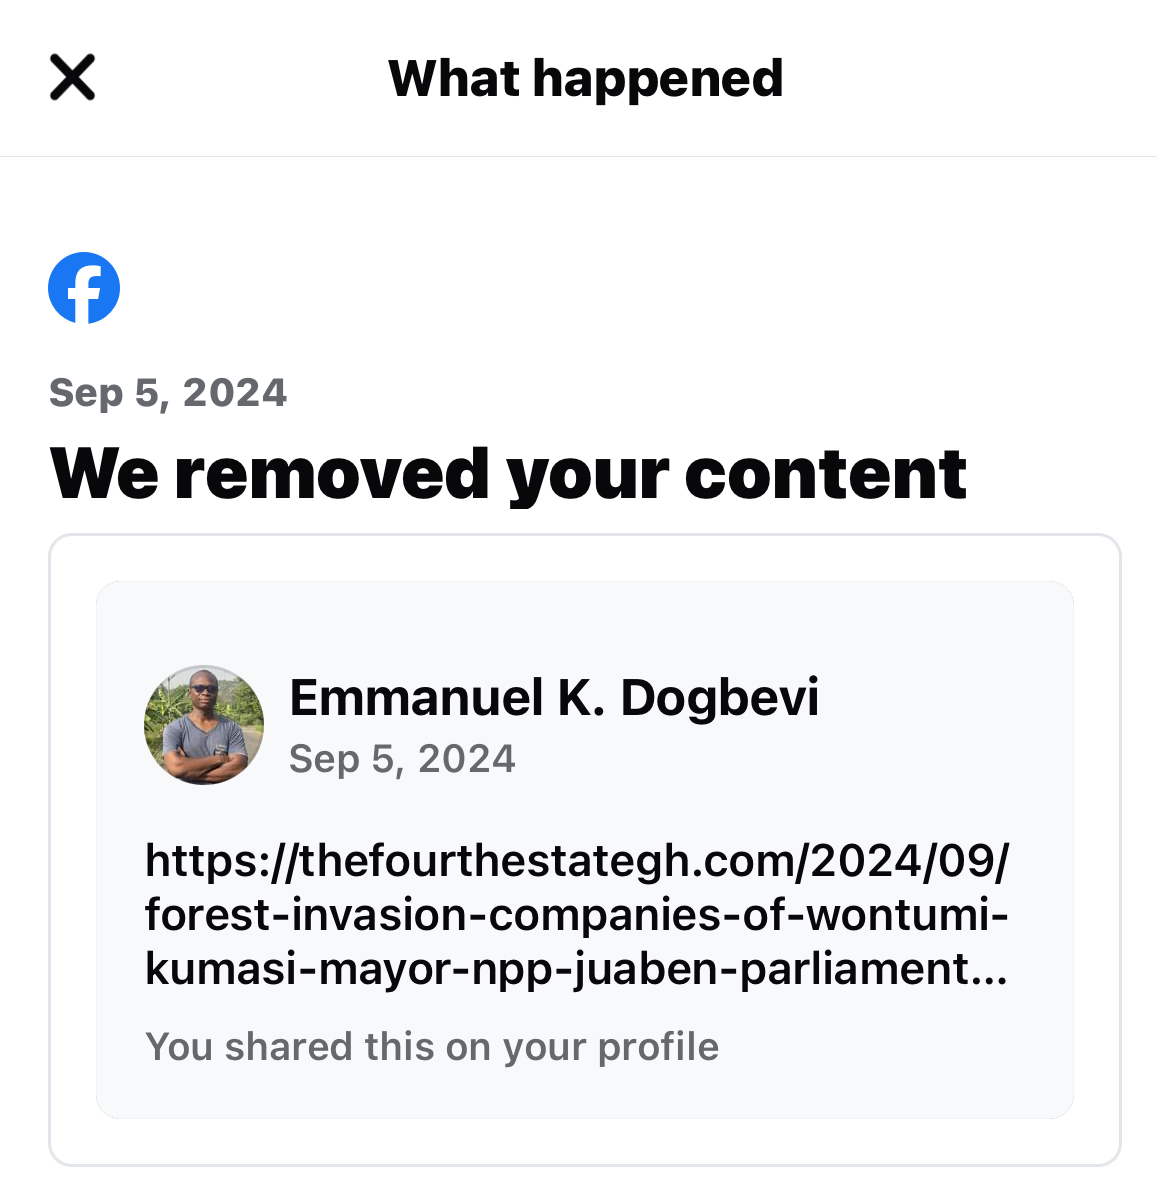Open Emmanuel K. Dogbevi's profile picture
The width and height of the screenshot is (1157, 1190).
(204, 725)
